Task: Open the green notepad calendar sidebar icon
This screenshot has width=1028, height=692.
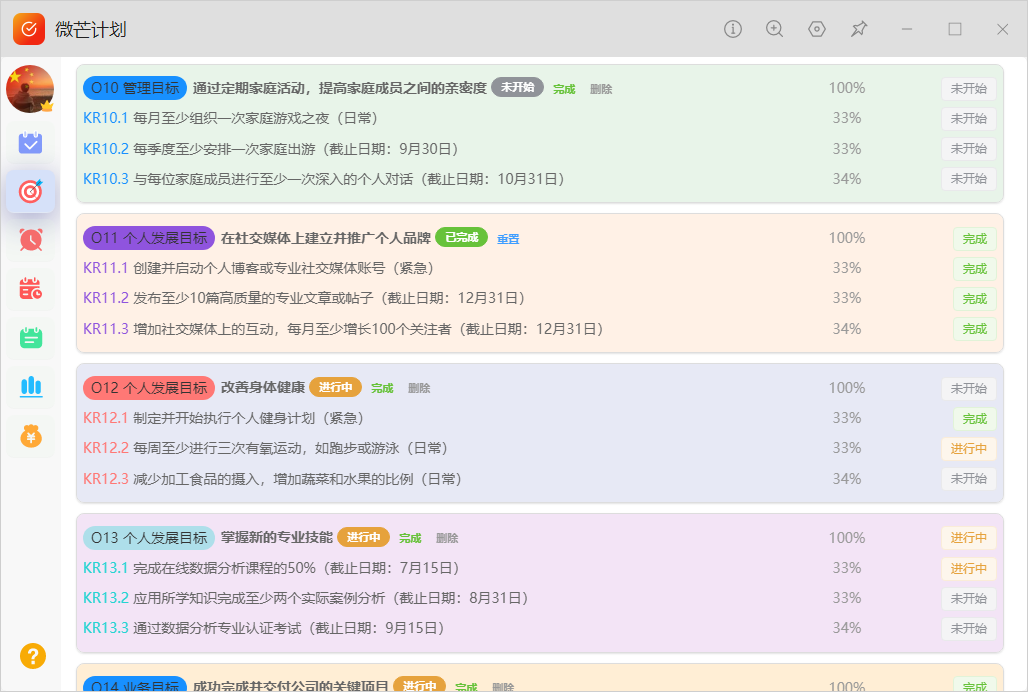Action: click(x=30, y=337)
